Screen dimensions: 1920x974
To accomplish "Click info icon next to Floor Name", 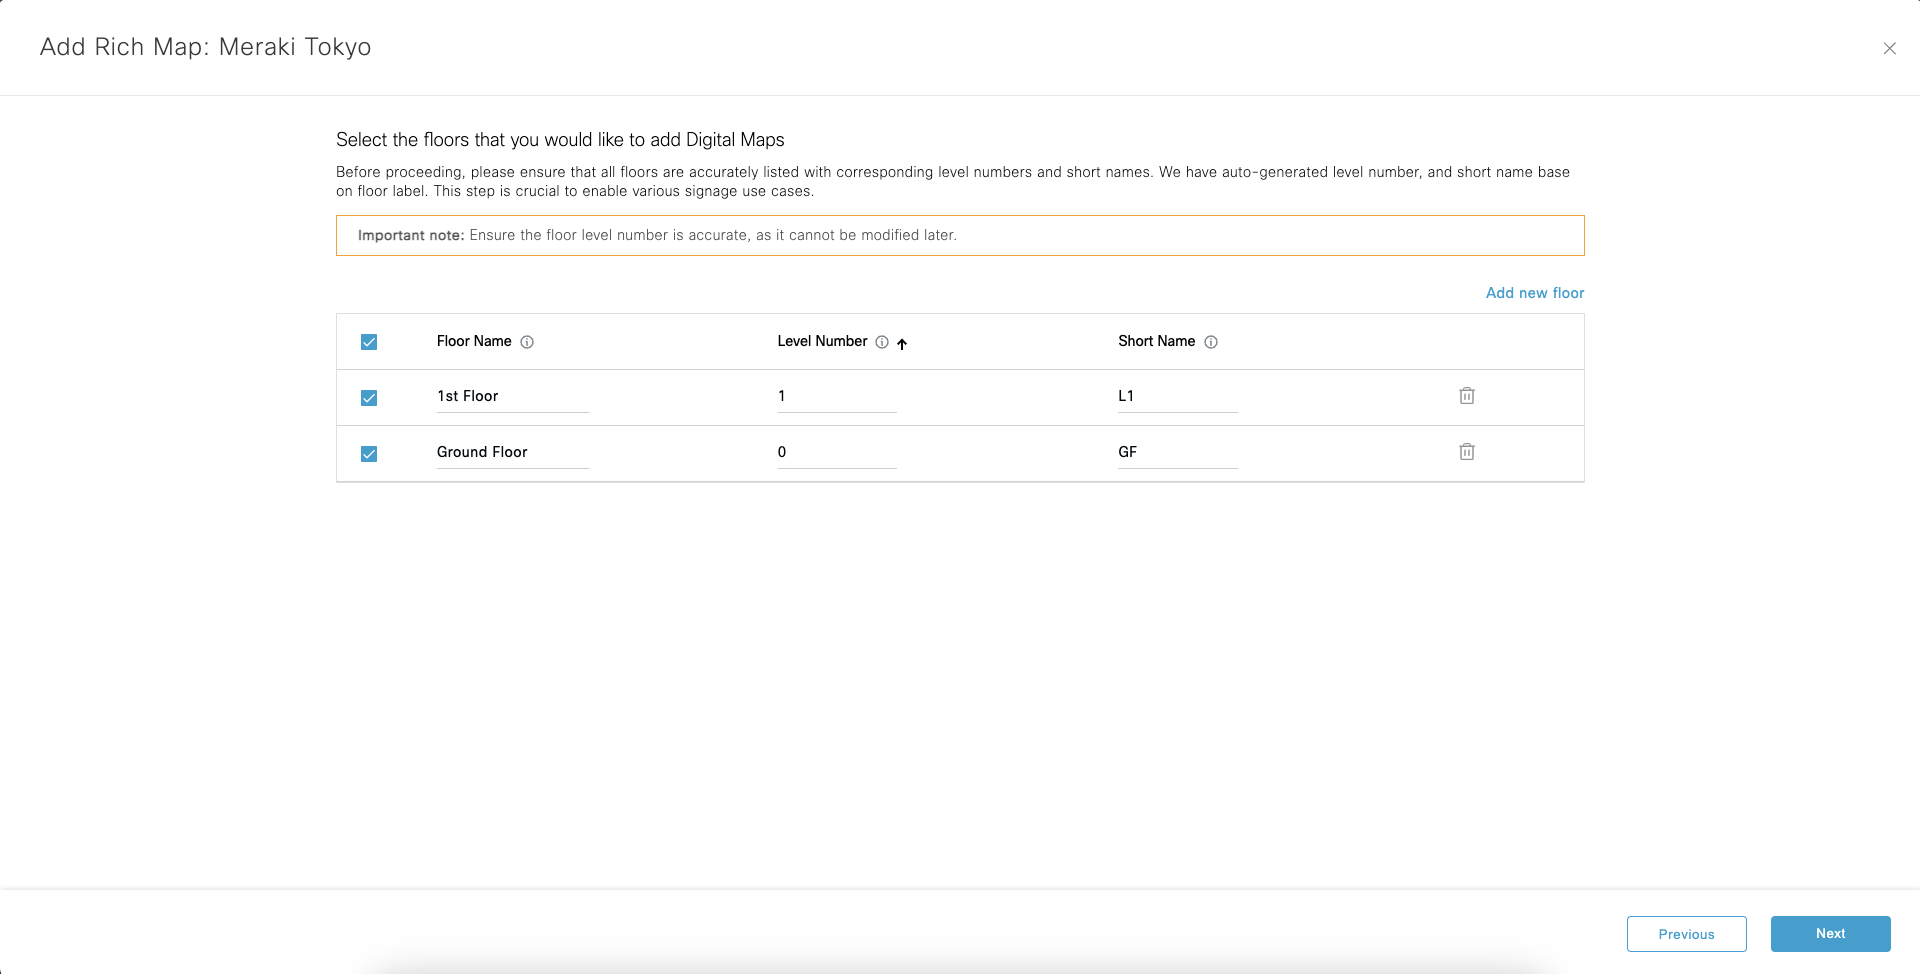I will click(527, 342).
